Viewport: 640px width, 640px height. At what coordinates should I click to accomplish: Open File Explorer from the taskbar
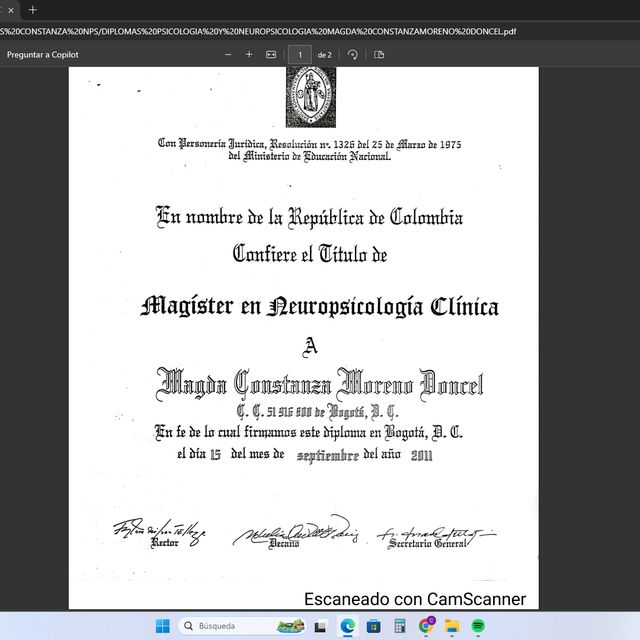coord(452,626)
